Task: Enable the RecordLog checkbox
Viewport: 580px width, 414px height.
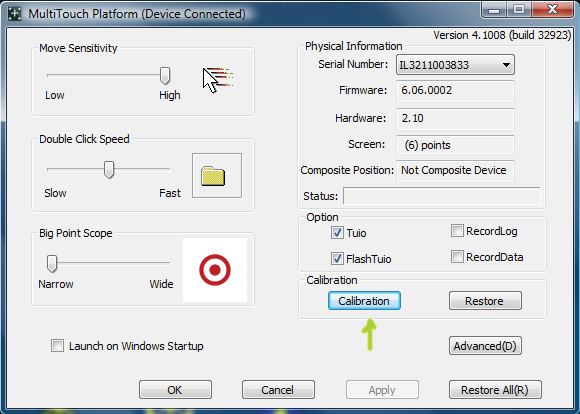Action: [x=457, y=231]
